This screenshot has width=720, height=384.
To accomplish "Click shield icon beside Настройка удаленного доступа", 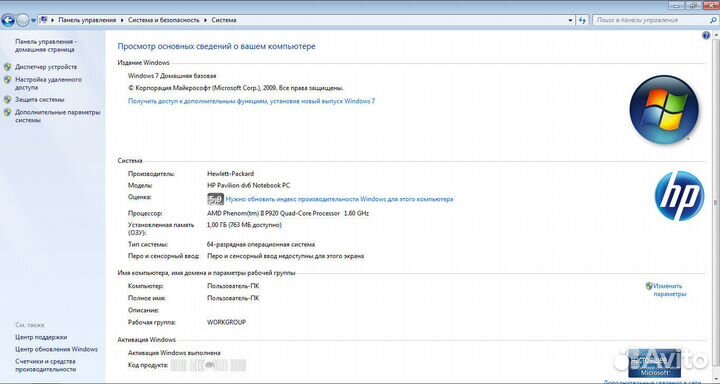I will pos(7,79).
